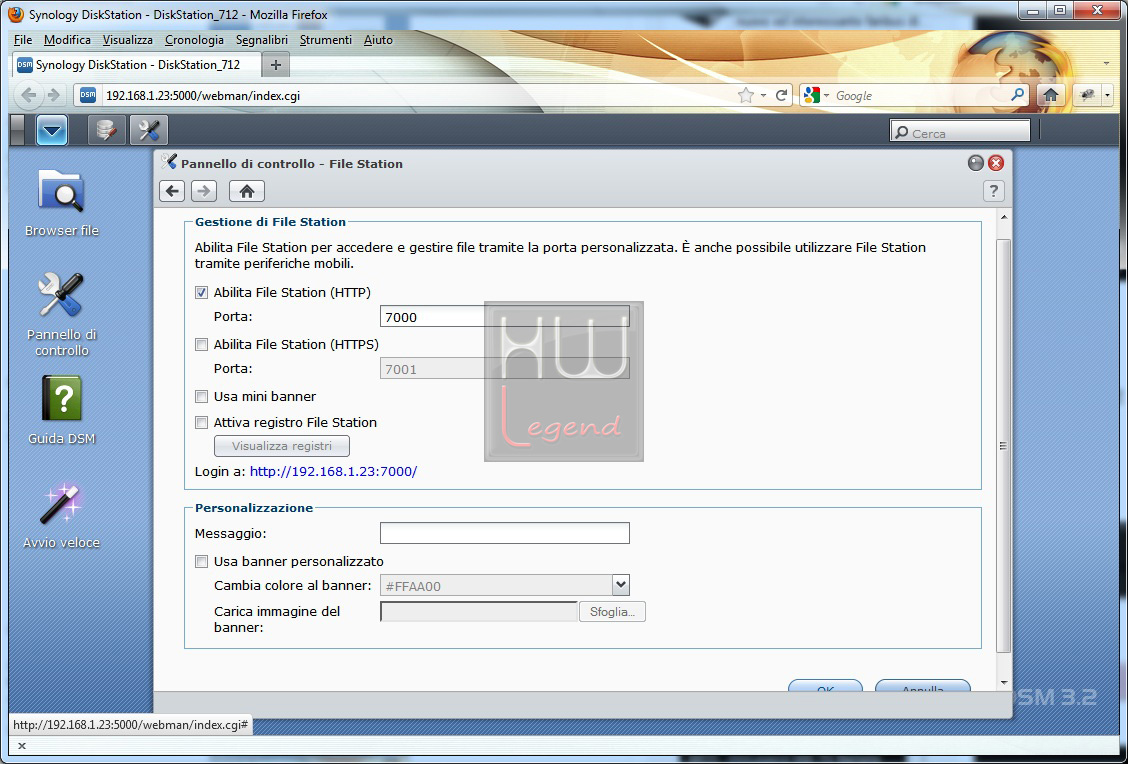Check Usa mini banner option
This screenshot has height=764, width=1128.
201,396
